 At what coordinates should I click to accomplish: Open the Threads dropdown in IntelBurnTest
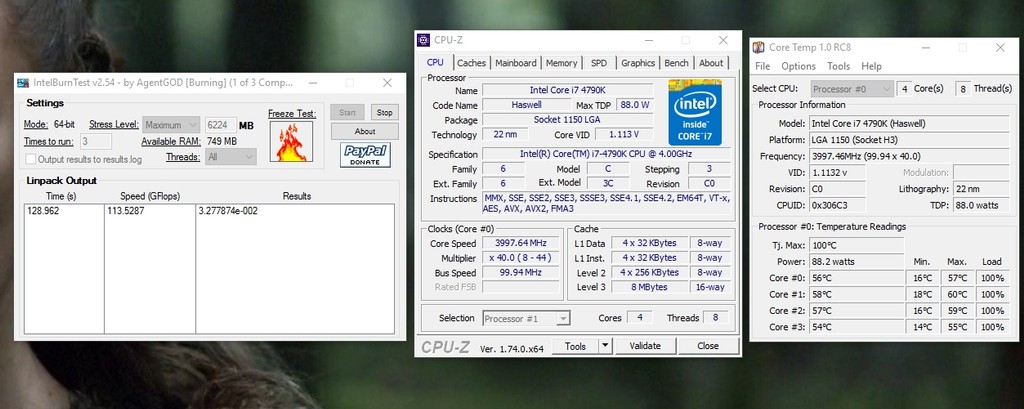(231, 157)
